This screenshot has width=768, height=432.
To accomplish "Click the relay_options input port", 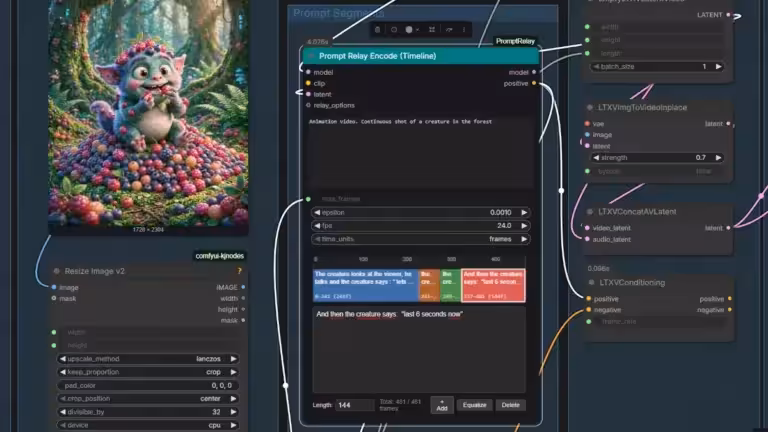I will tap(308, 105).
